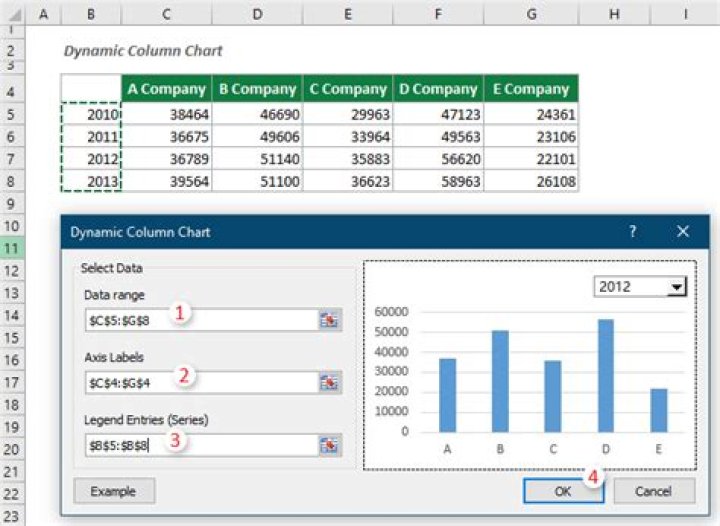Click cell with value 51100

[x=257, y=181]
